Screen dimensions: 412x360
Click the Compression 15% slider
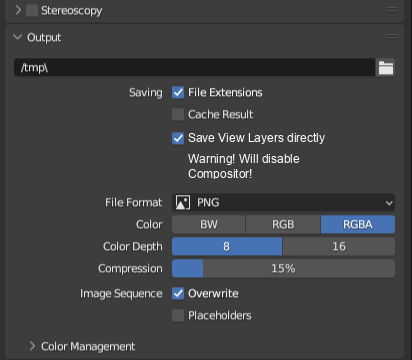(283, 268)
